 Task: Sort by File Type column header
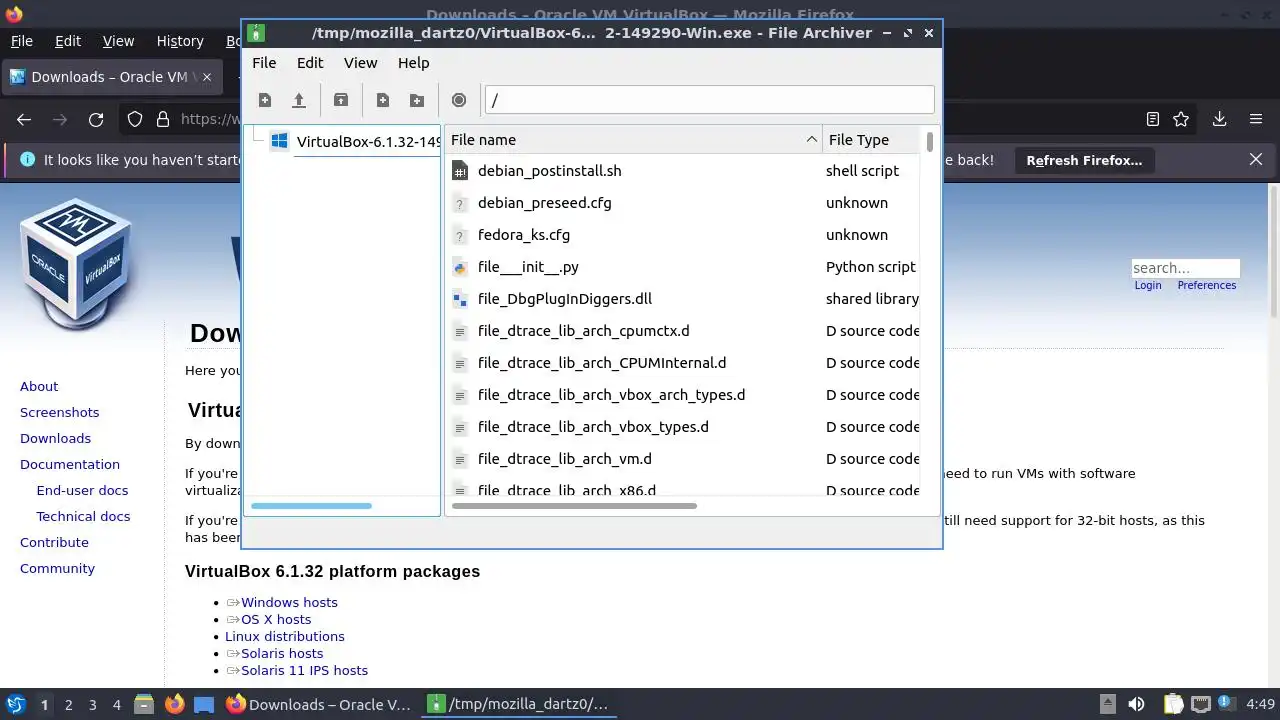tap(872, 140)
